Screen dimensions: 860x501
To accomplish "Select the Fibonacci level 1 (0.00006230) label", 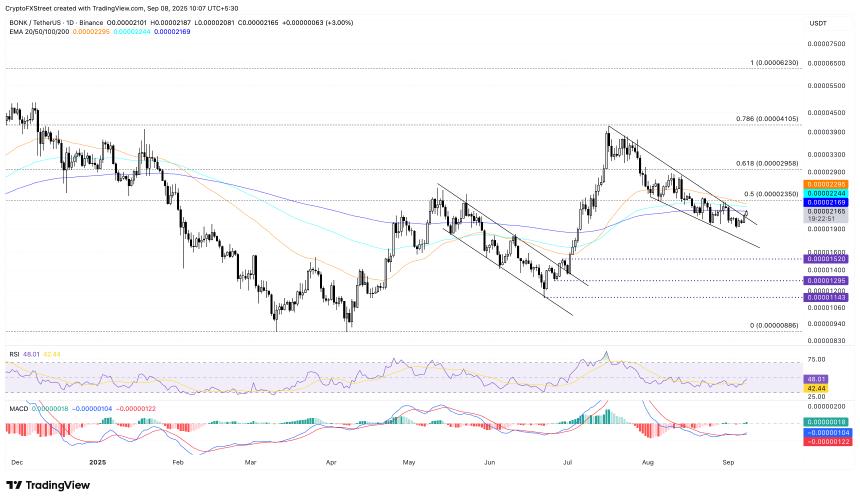I will (774, 63).
